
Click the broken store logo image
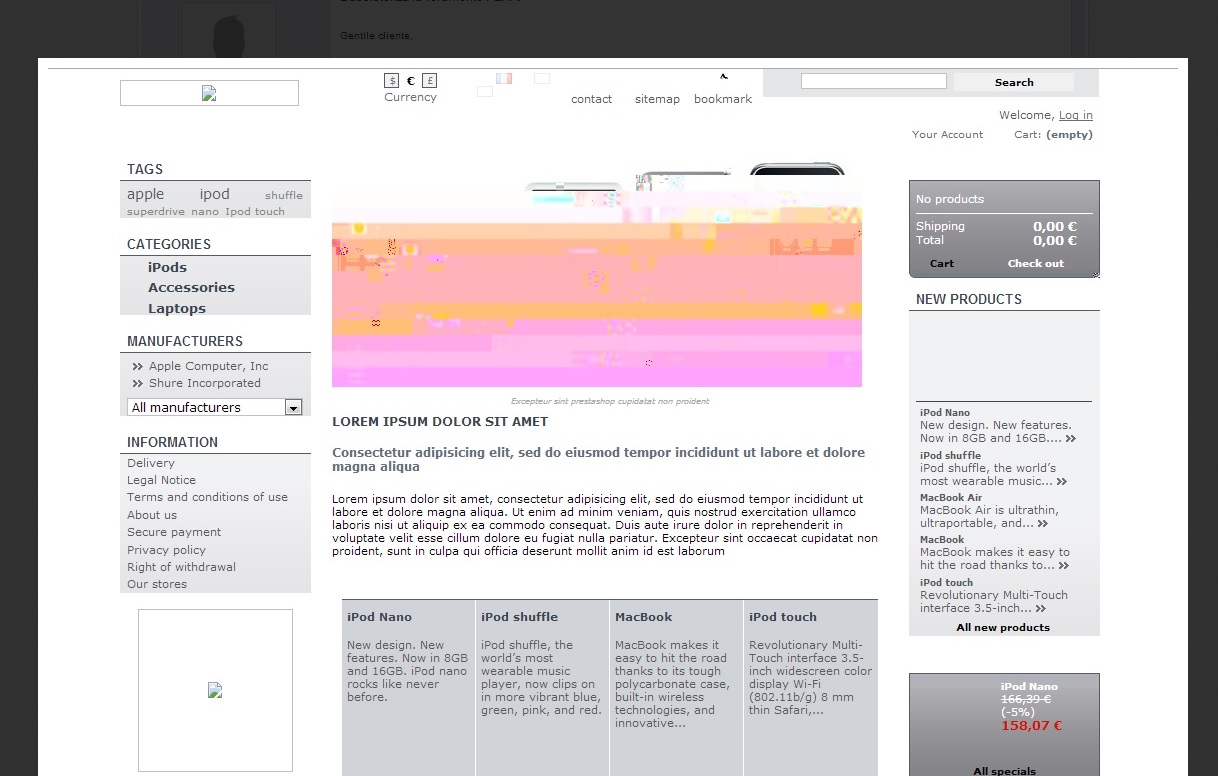coord(209,93)
